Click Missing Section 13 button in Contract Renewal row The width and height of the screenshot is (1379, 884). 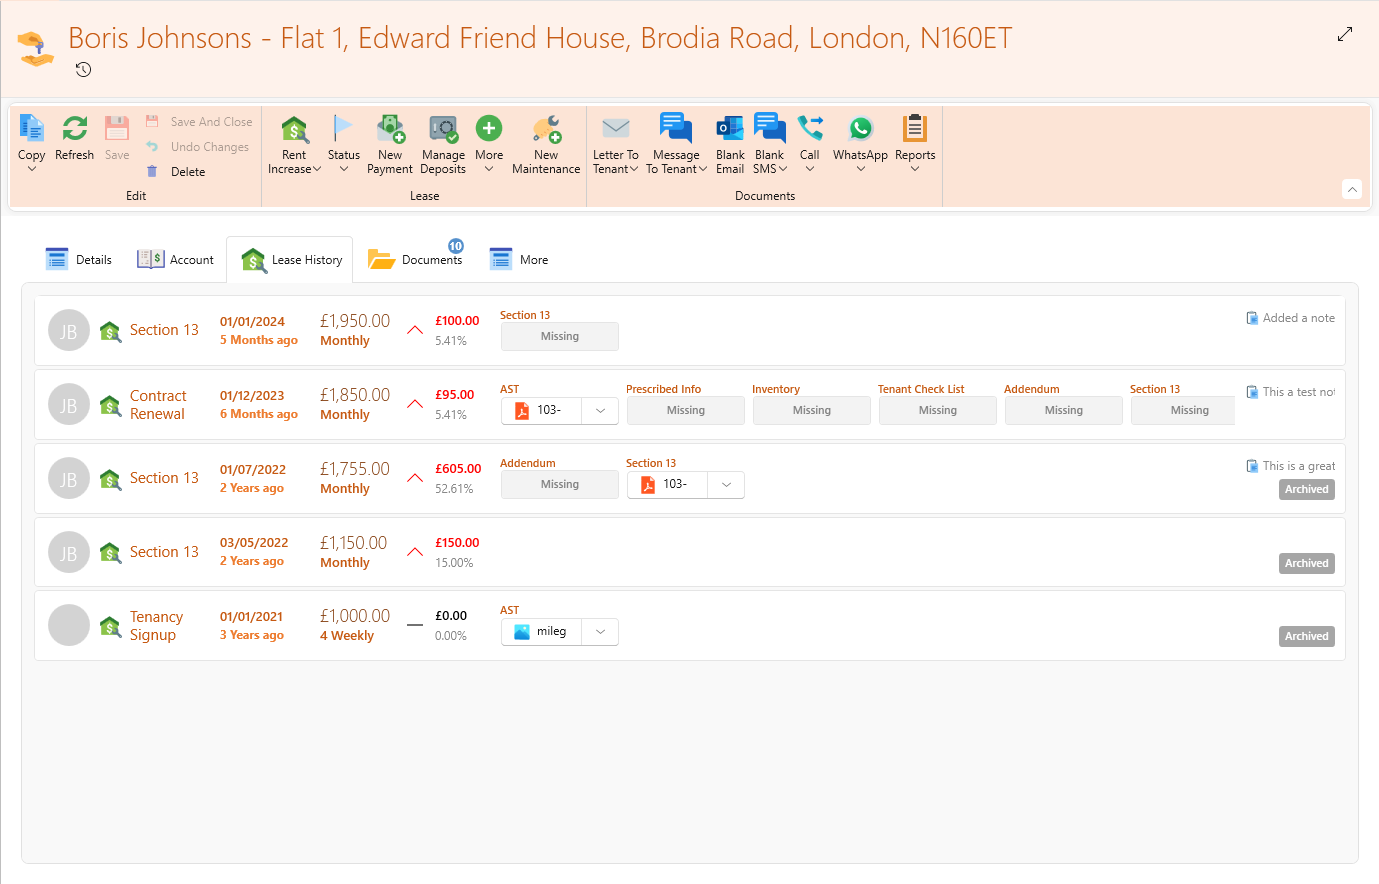click(x=1183, y=410)
